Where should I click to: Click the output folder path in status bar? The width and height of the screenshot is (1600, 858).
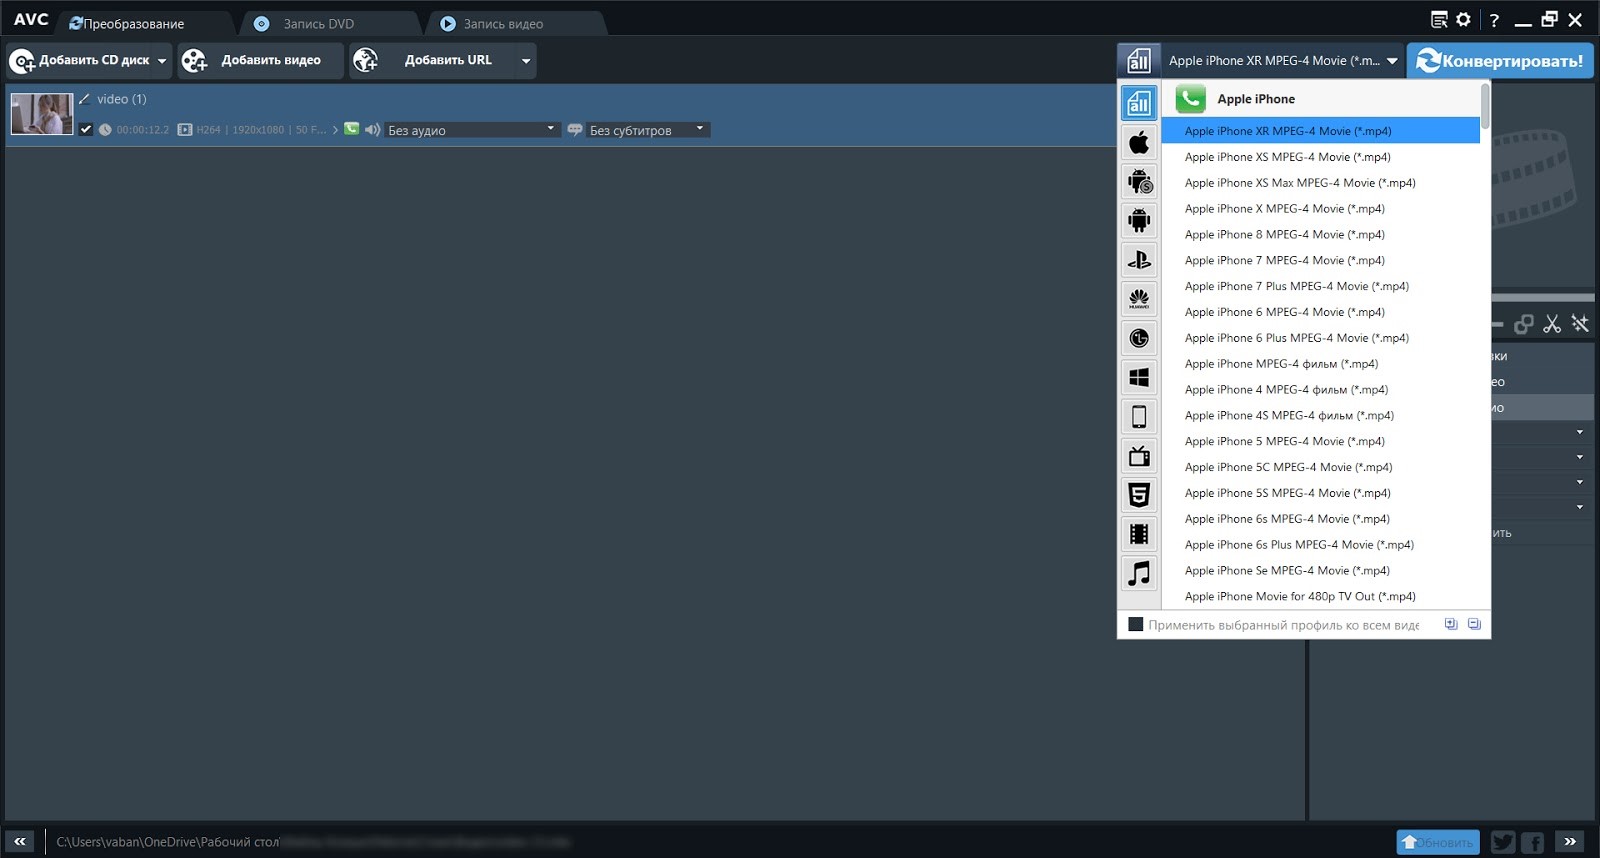point(312,842)
